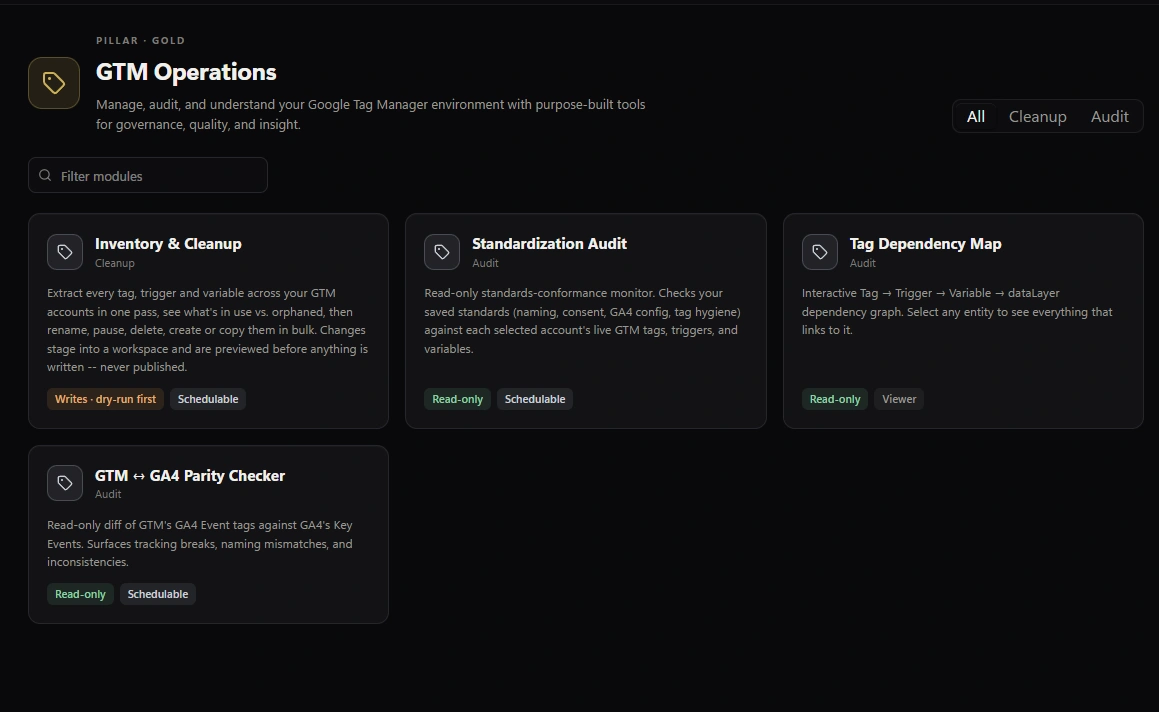Viewport: 1159px width, 712px height.
Task: Click Schedulable badge on Inventory & Cleanup card
Action: point(208,399)
